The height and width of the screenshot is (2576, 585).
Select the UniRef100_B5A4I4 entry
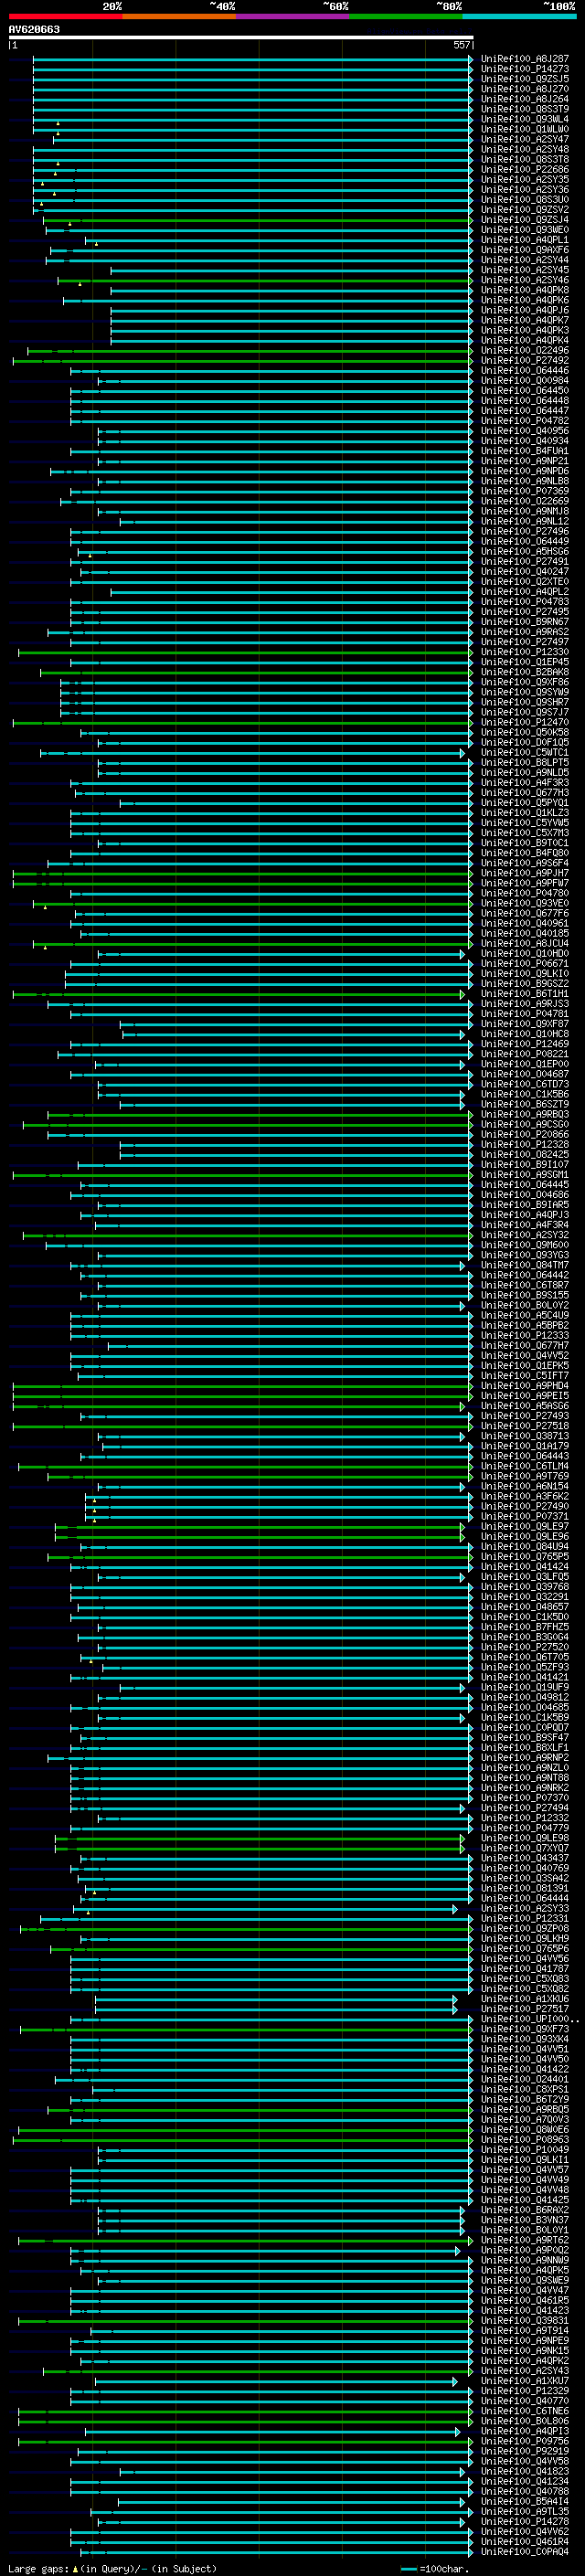click(x=524, y=2501)
